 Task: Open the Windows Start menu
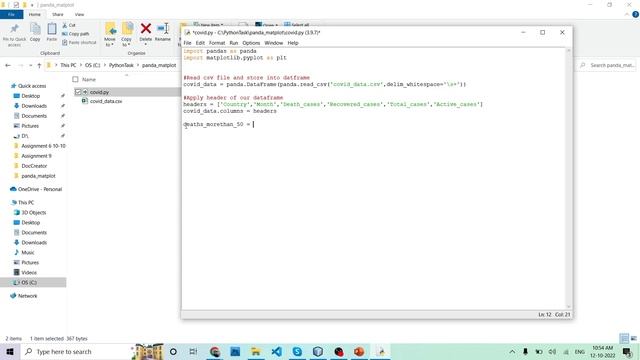tap(9, 351)
